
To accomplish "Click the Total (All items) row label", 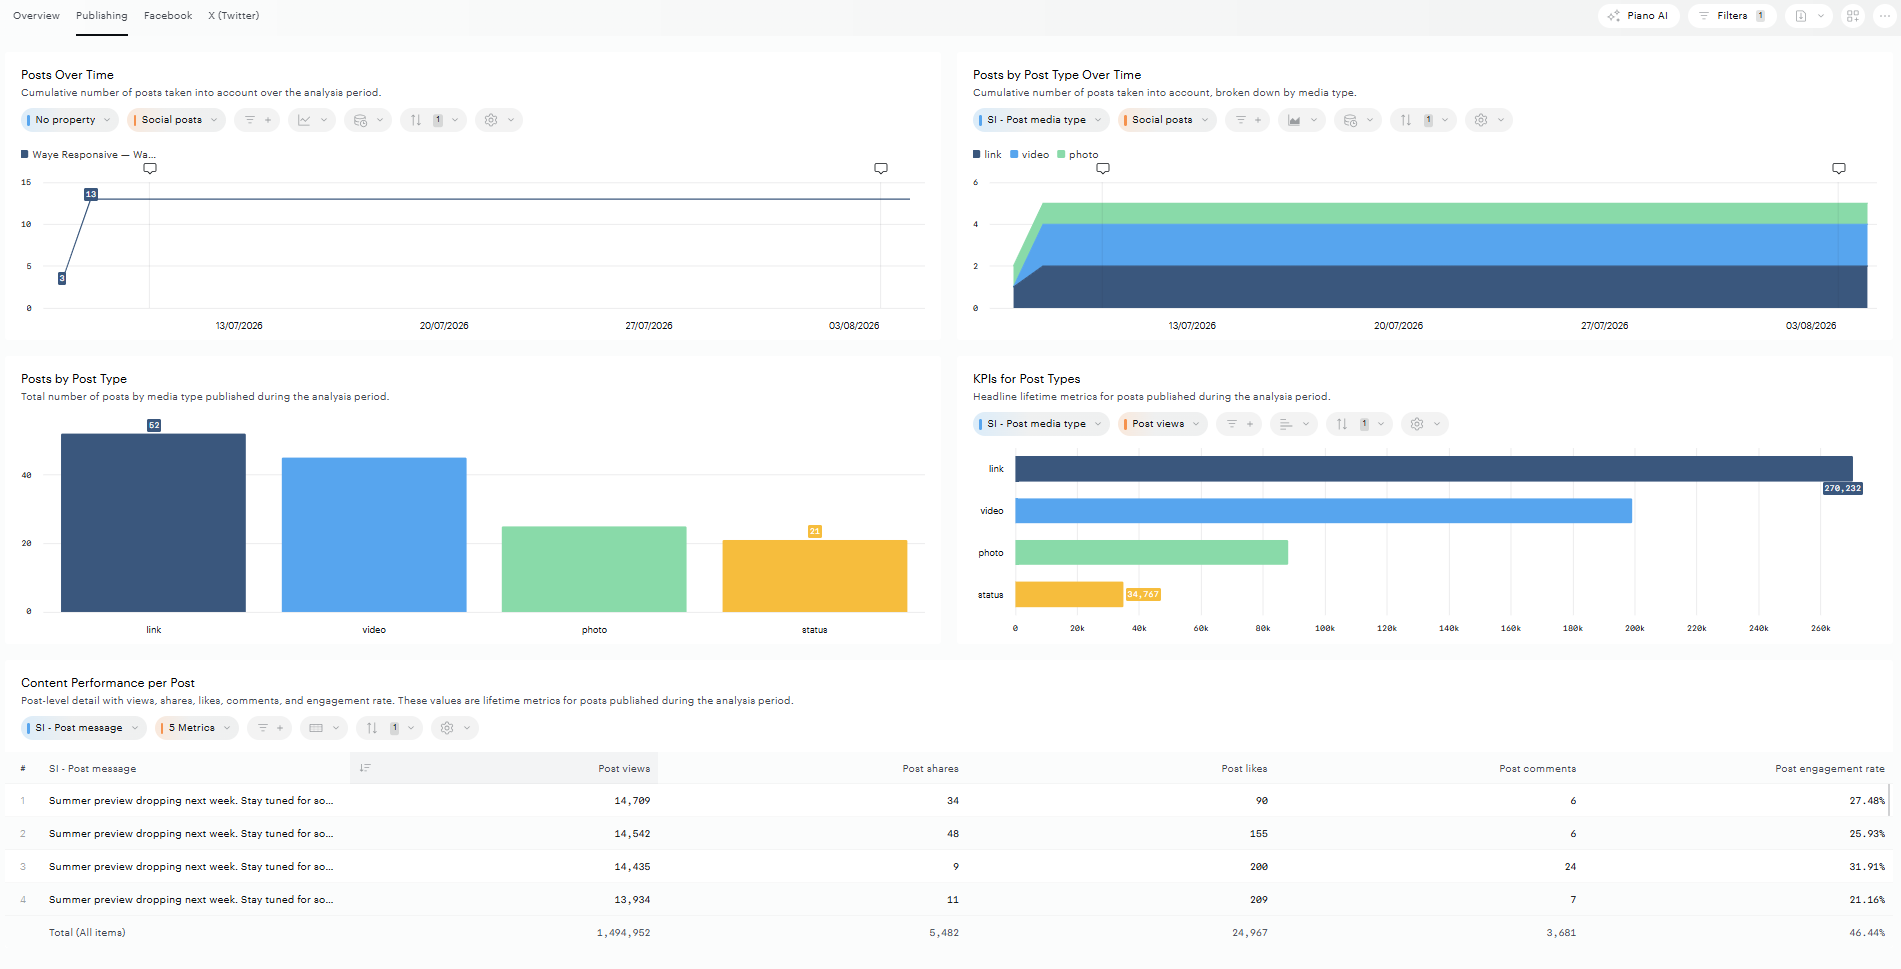I will [x=87, y=933].
